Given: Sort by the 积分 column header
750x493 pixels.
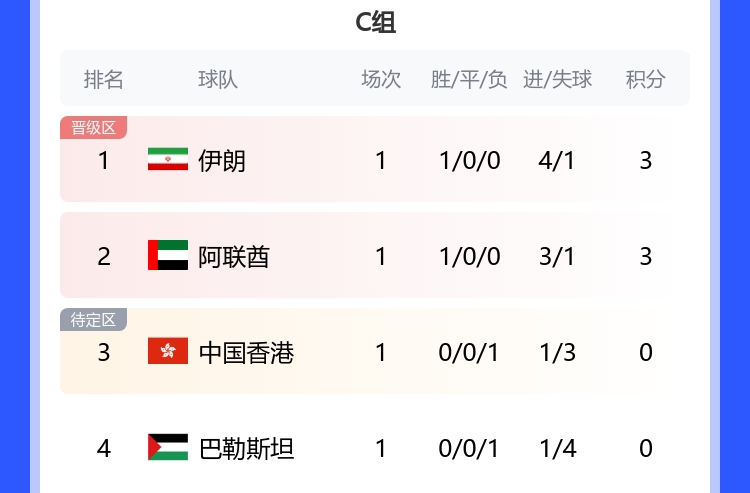Looking at the screenshot, I should point(645,79).
